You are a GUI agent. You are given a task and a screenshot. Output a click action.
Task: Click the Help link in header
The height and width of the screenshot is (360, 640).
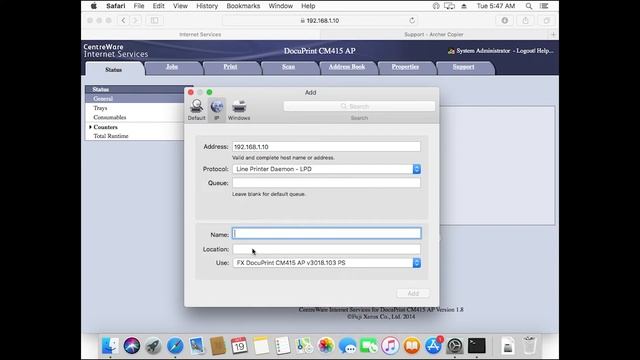tap(545, 51)
